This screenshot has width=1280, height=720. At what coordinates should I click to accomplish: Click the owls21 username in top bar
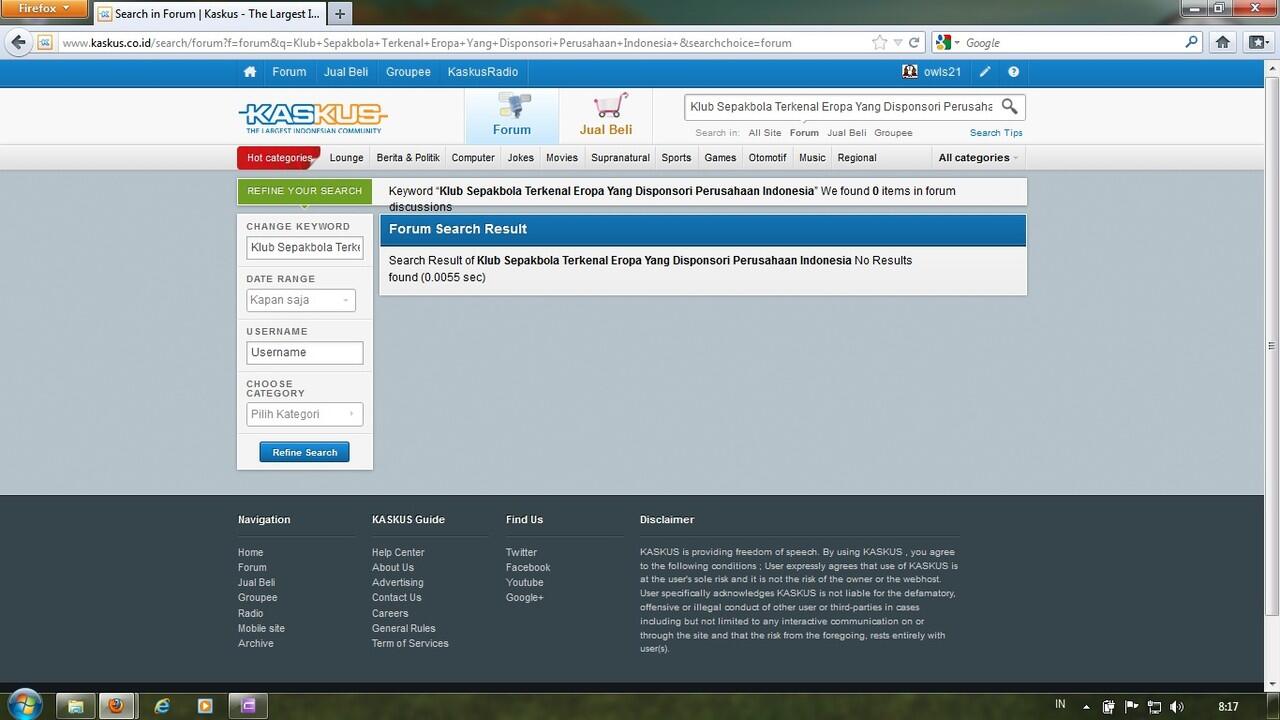point(942,72)
